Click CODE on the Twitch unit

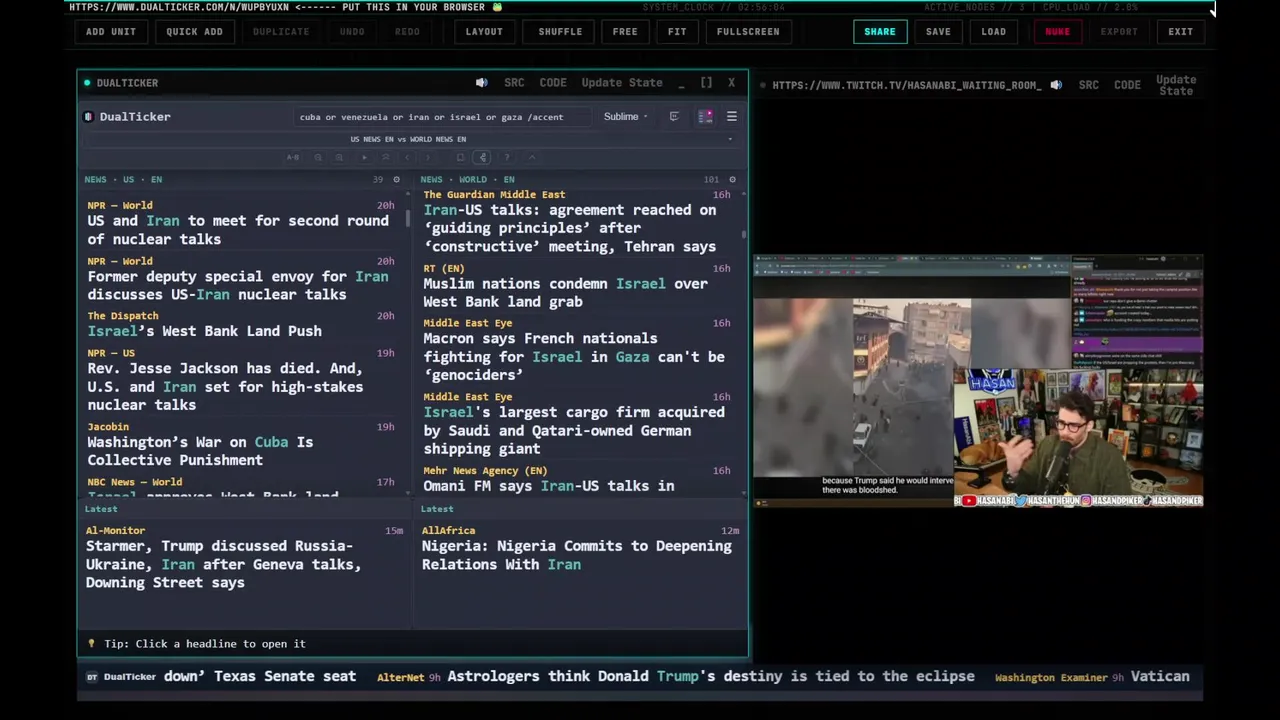[1127, 85]
